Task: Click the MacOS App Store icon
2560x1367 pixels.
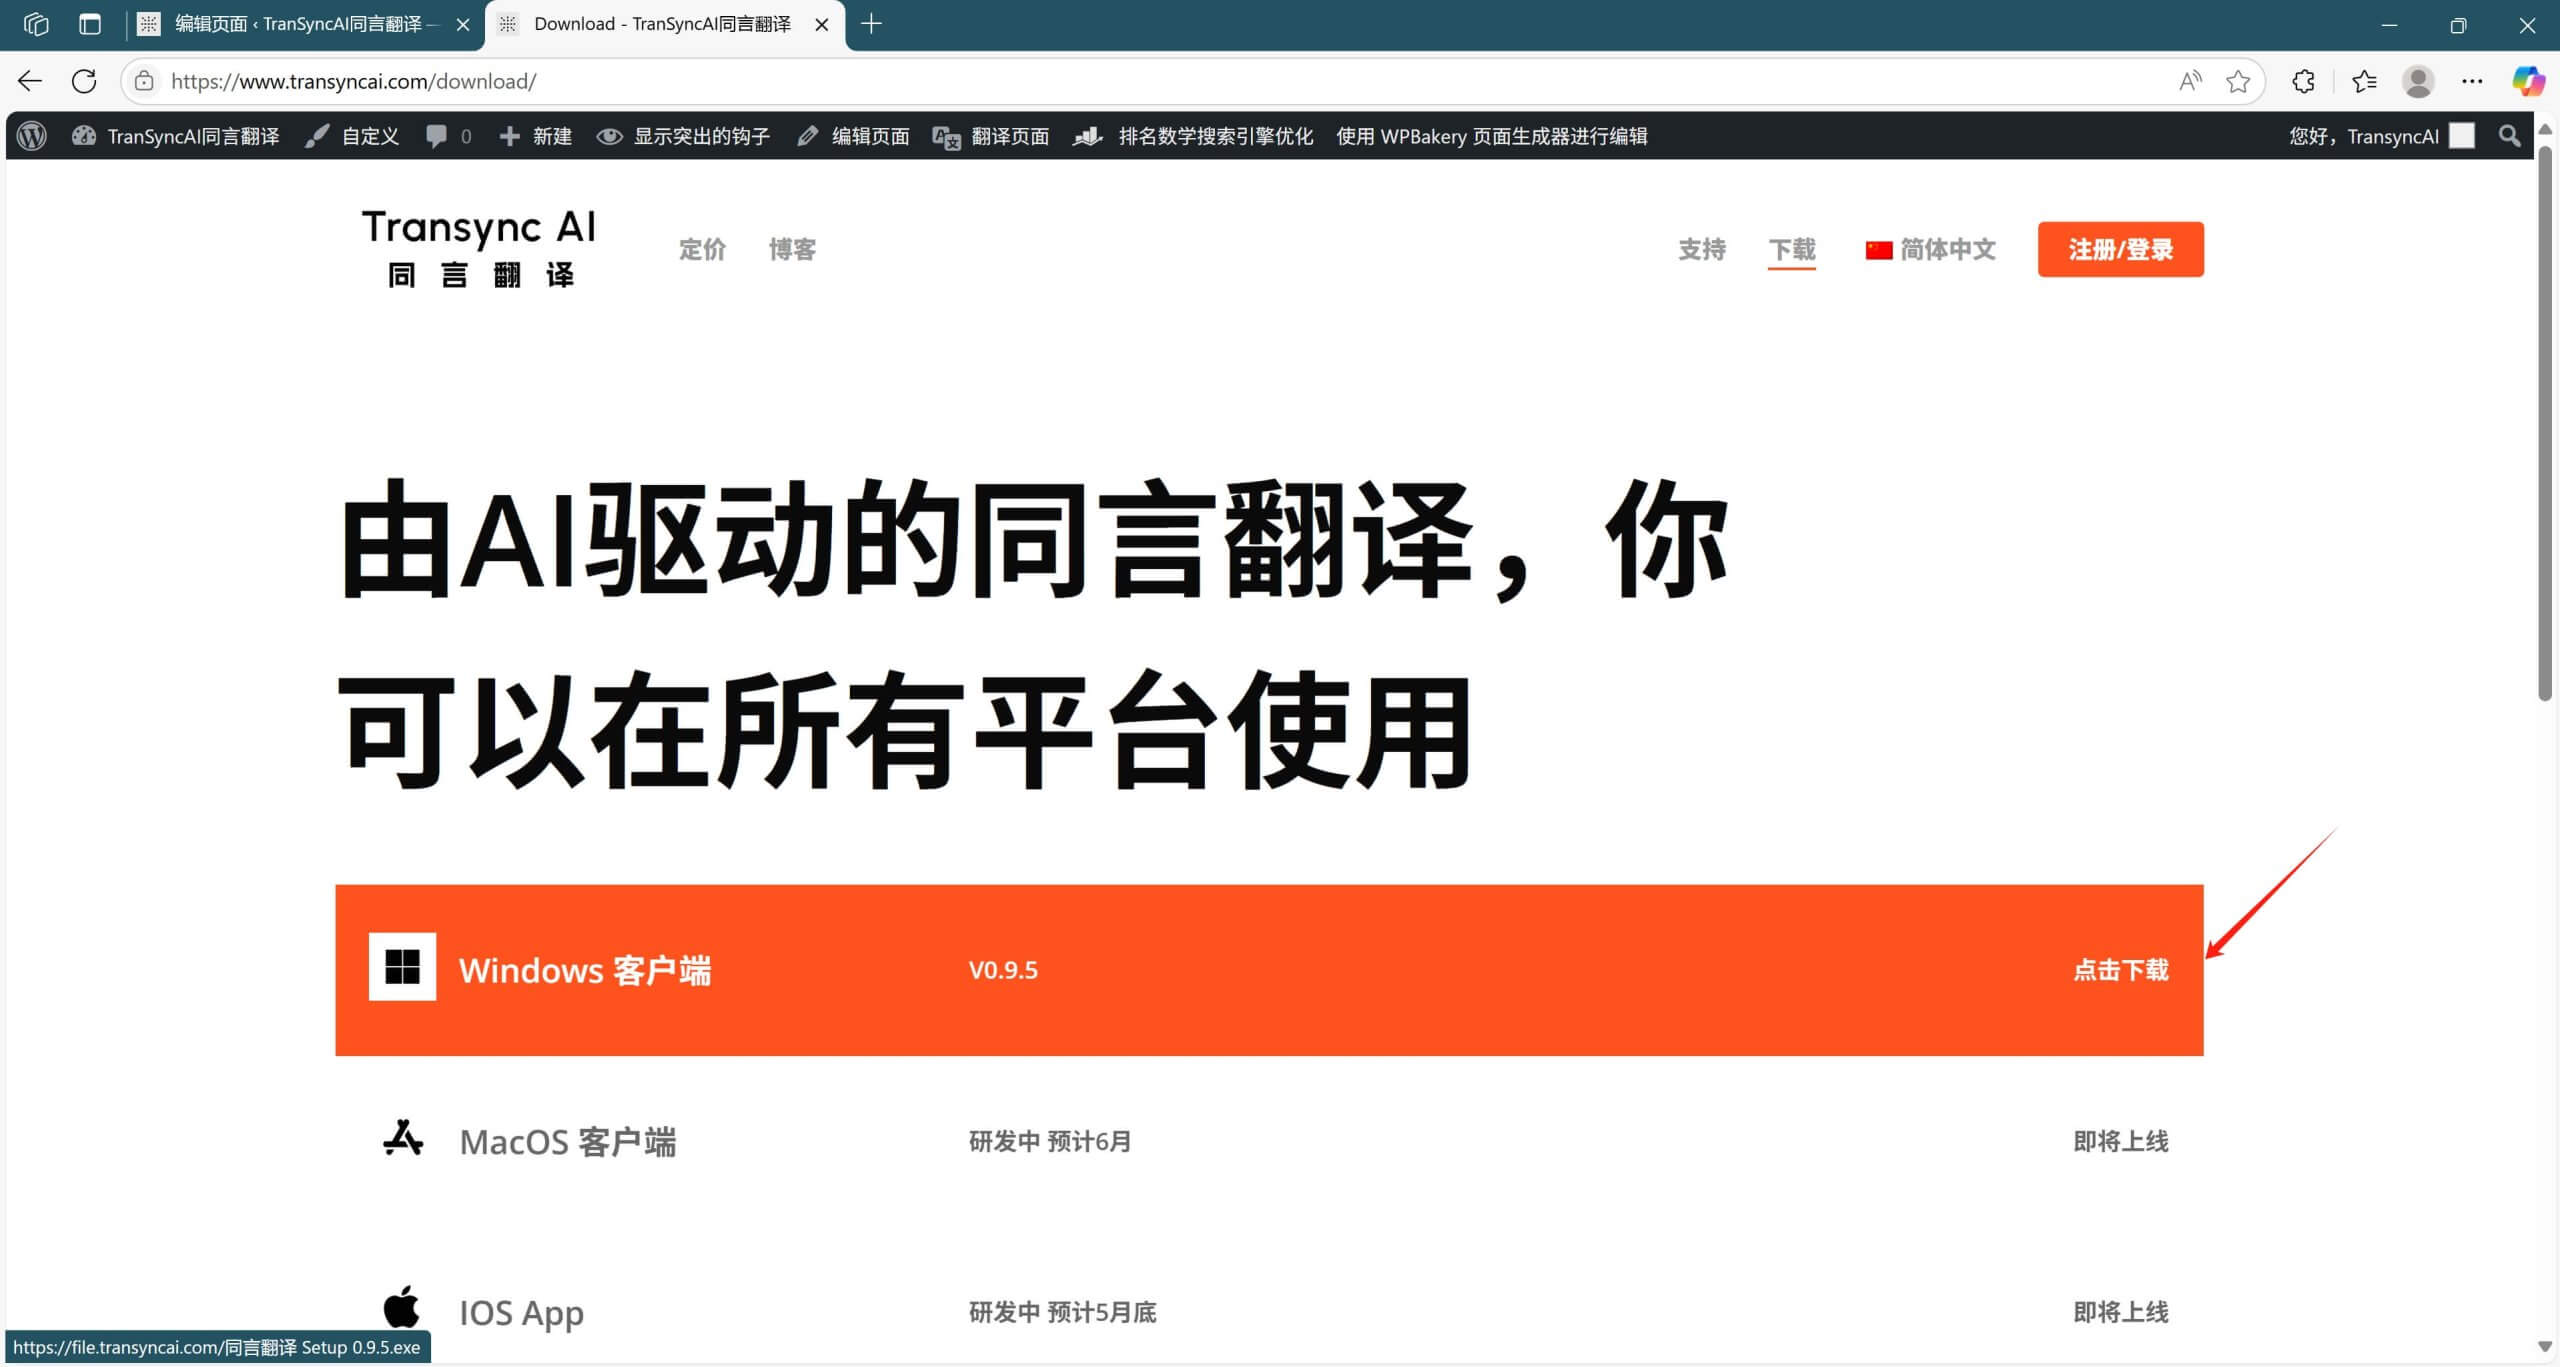Action: [x=403, y=1139]
